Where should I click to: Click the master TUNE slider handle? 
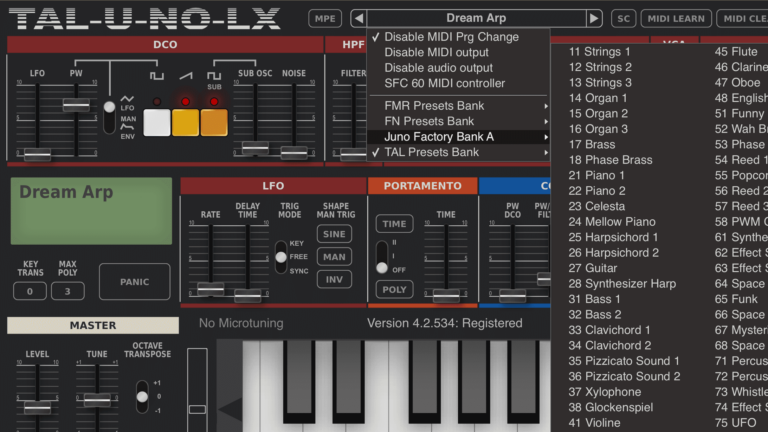[97, 399]
